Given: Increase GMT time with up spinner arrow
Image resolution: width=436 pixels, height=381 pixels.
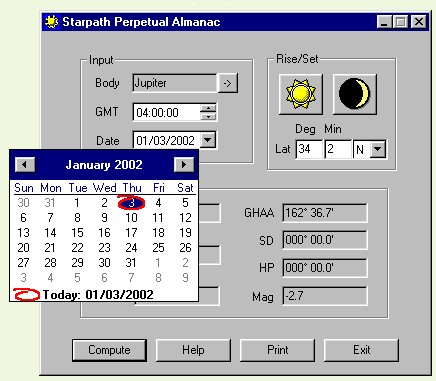Looking at the screenshot, I should pyautogui.click(x=208, y=108).
